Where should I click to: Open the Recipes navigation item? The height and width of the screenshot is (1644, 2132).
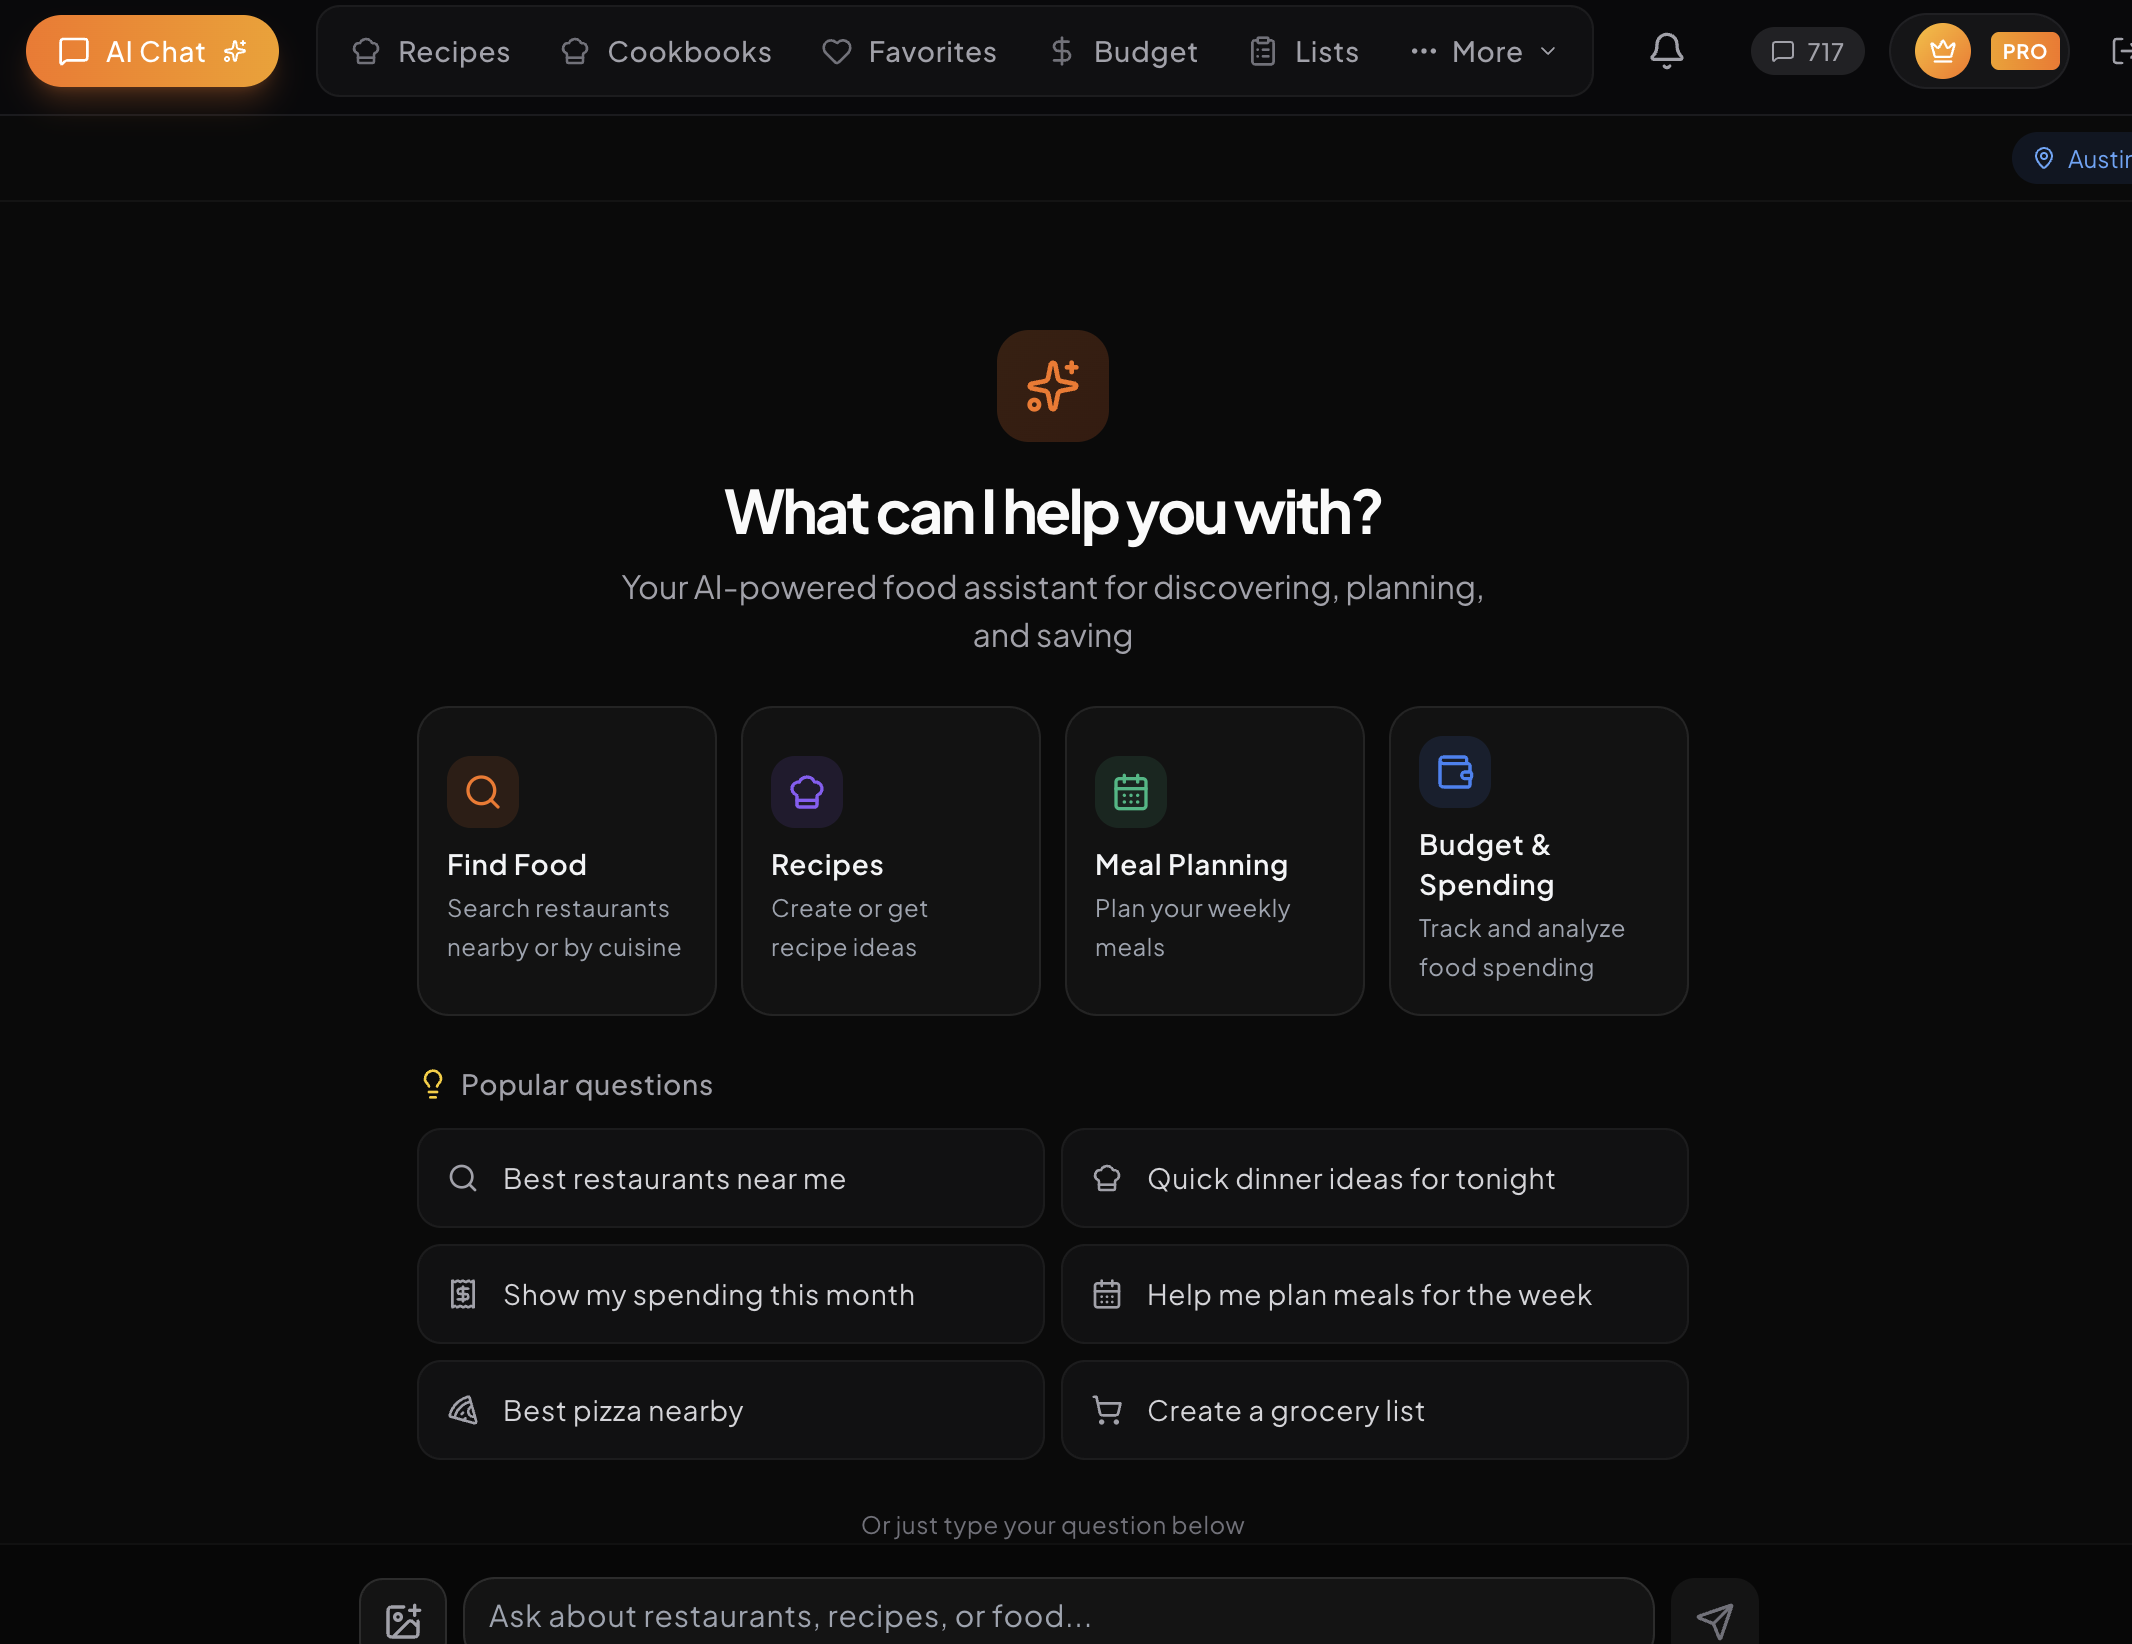(430, 51)
